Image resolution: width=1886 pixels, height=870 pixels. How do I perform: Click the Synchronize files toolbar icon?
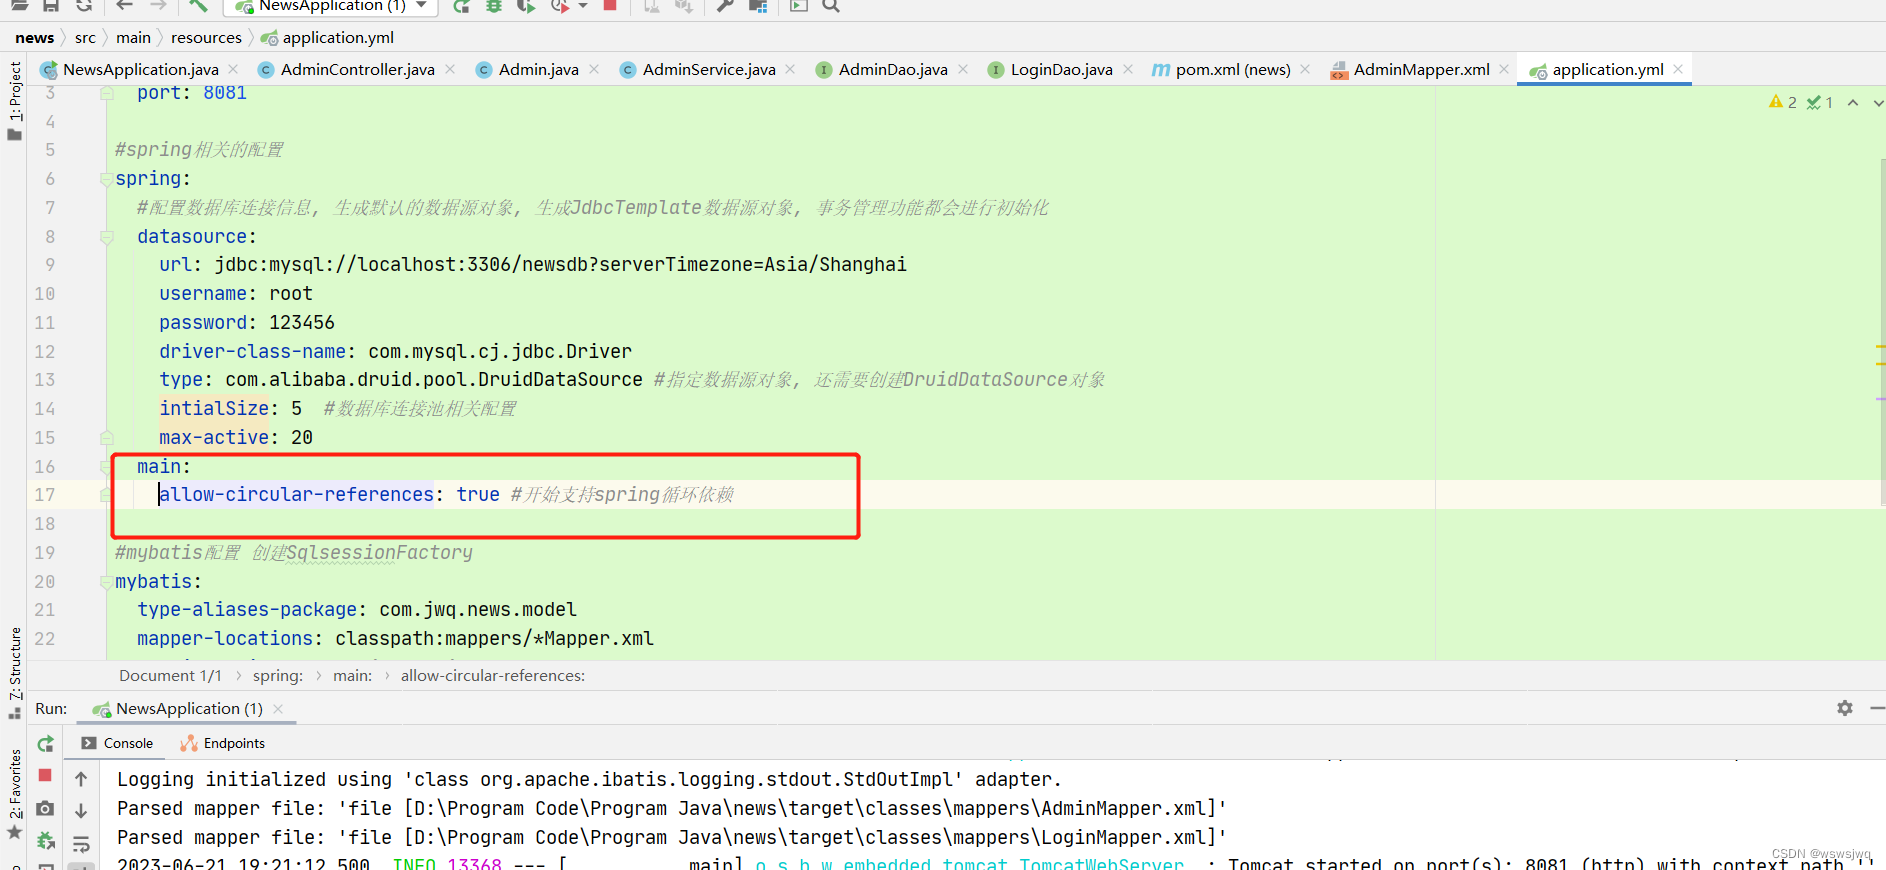click(x=84, y=6)
